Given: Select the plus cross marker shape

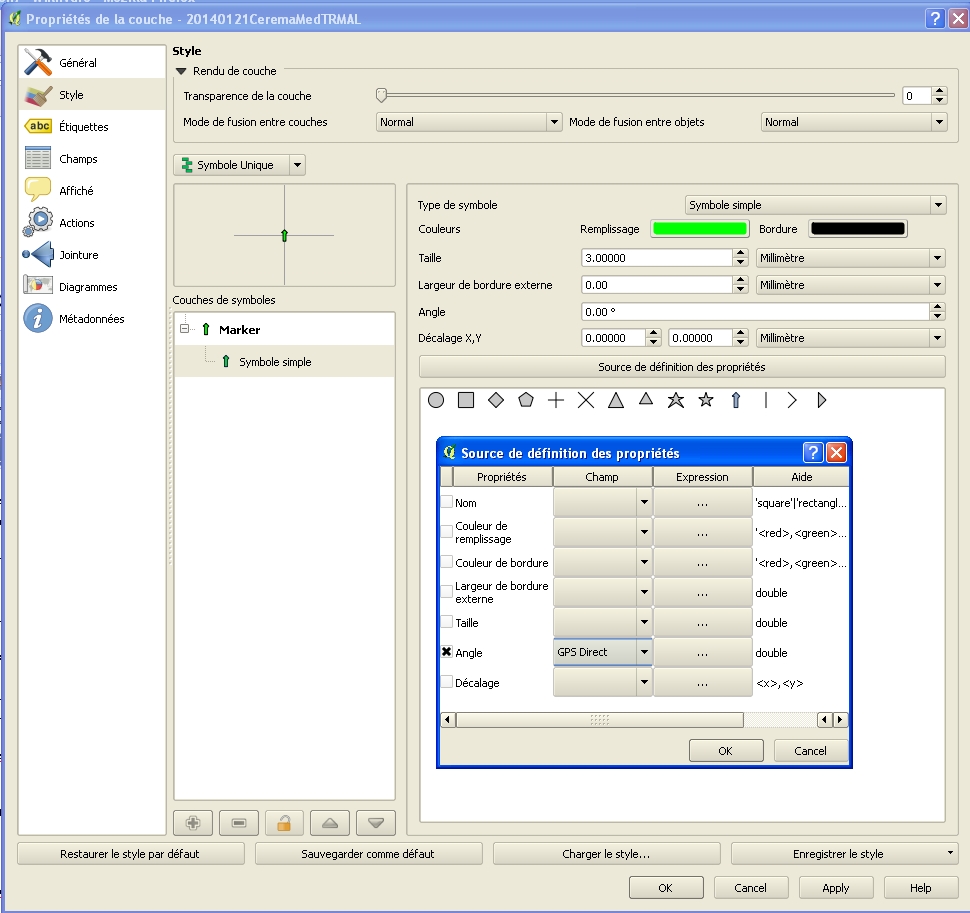Looking at the screenshot, I should pyautogui.click(x=556, y=400).
